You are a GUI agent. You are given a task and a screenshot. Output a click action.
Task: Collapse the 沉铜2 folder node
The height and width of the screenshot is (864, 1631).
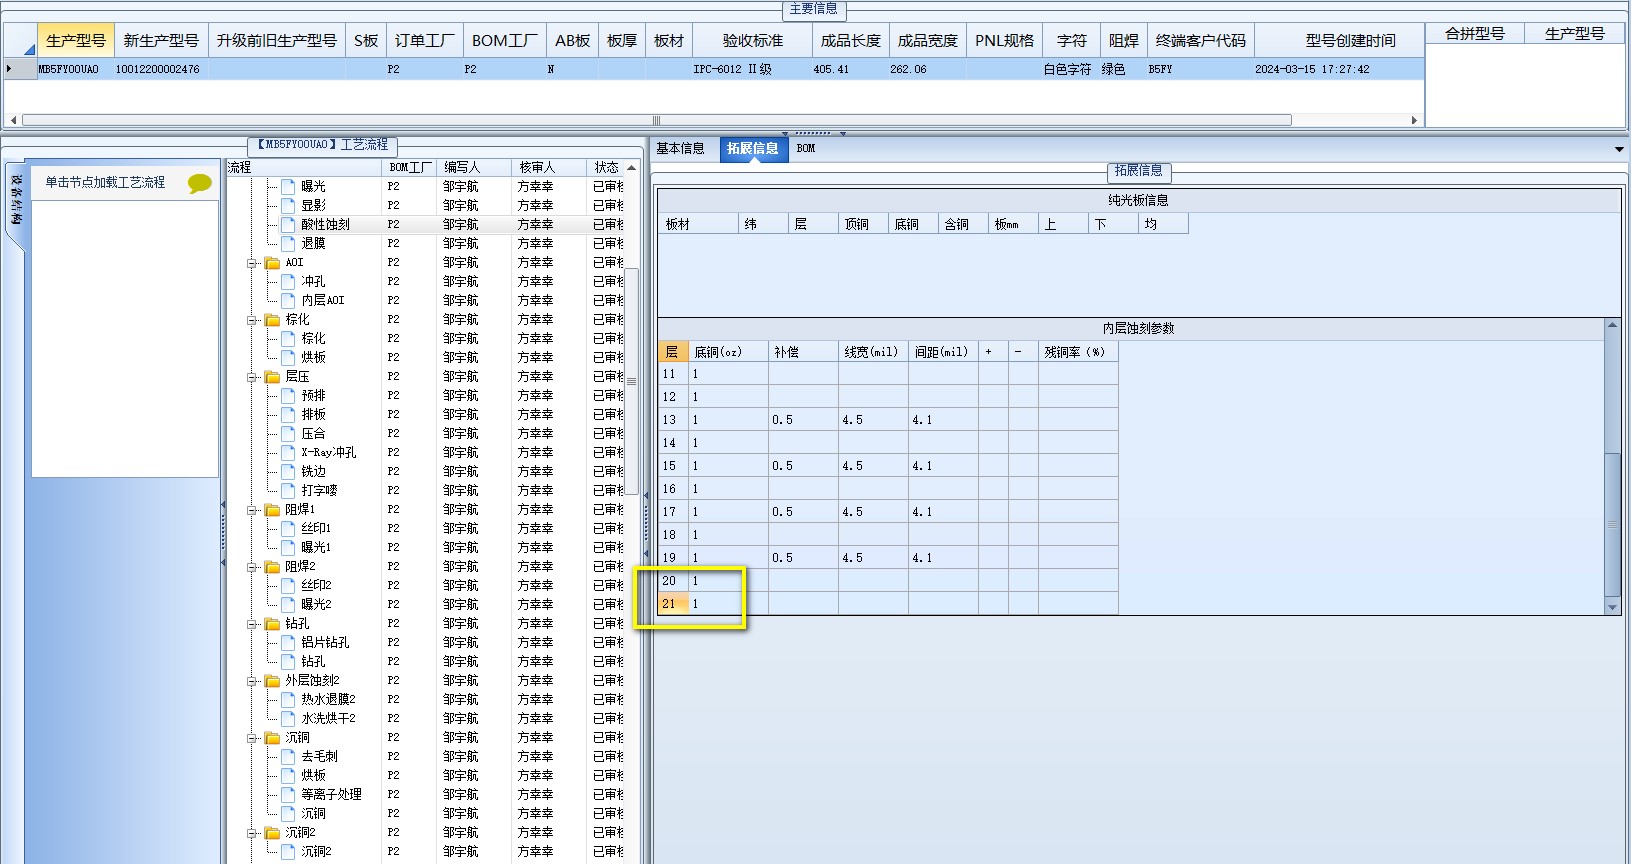point(252,833)
